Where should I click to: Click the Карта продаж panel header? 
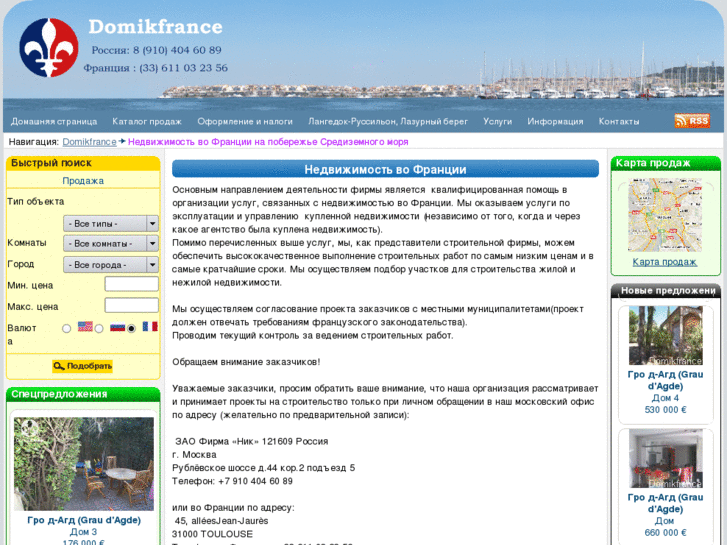(x=666, y=163)
